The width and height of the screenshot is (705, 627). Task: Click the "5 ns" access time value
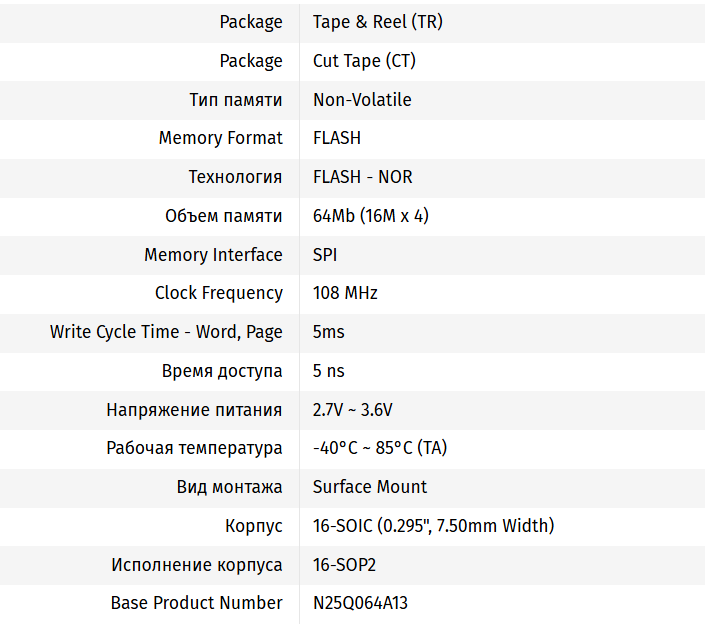(x=328, y=371)
